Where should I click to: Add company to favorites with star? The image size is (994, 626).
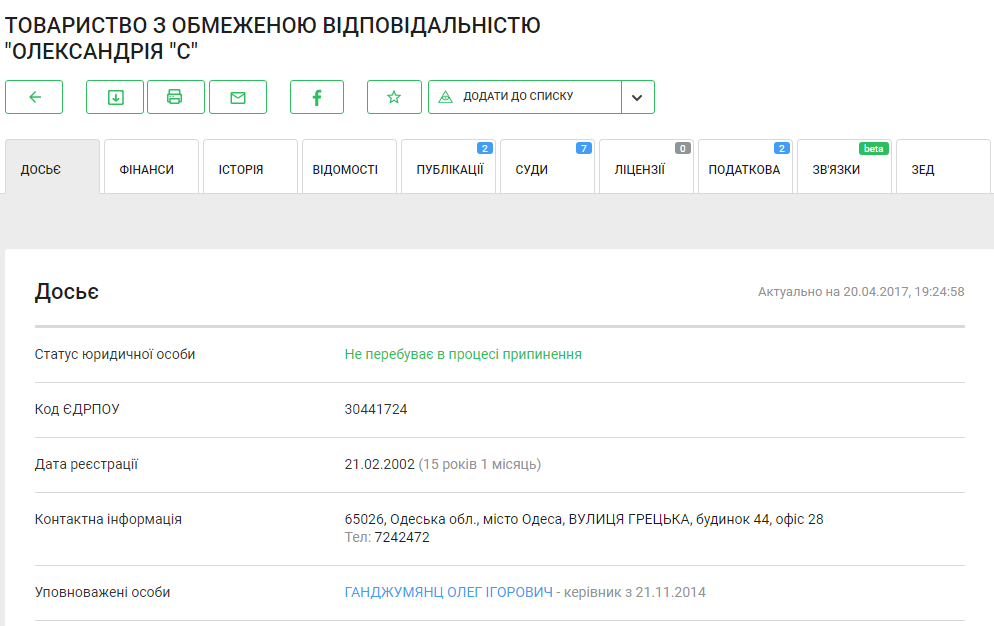(394, 97)
